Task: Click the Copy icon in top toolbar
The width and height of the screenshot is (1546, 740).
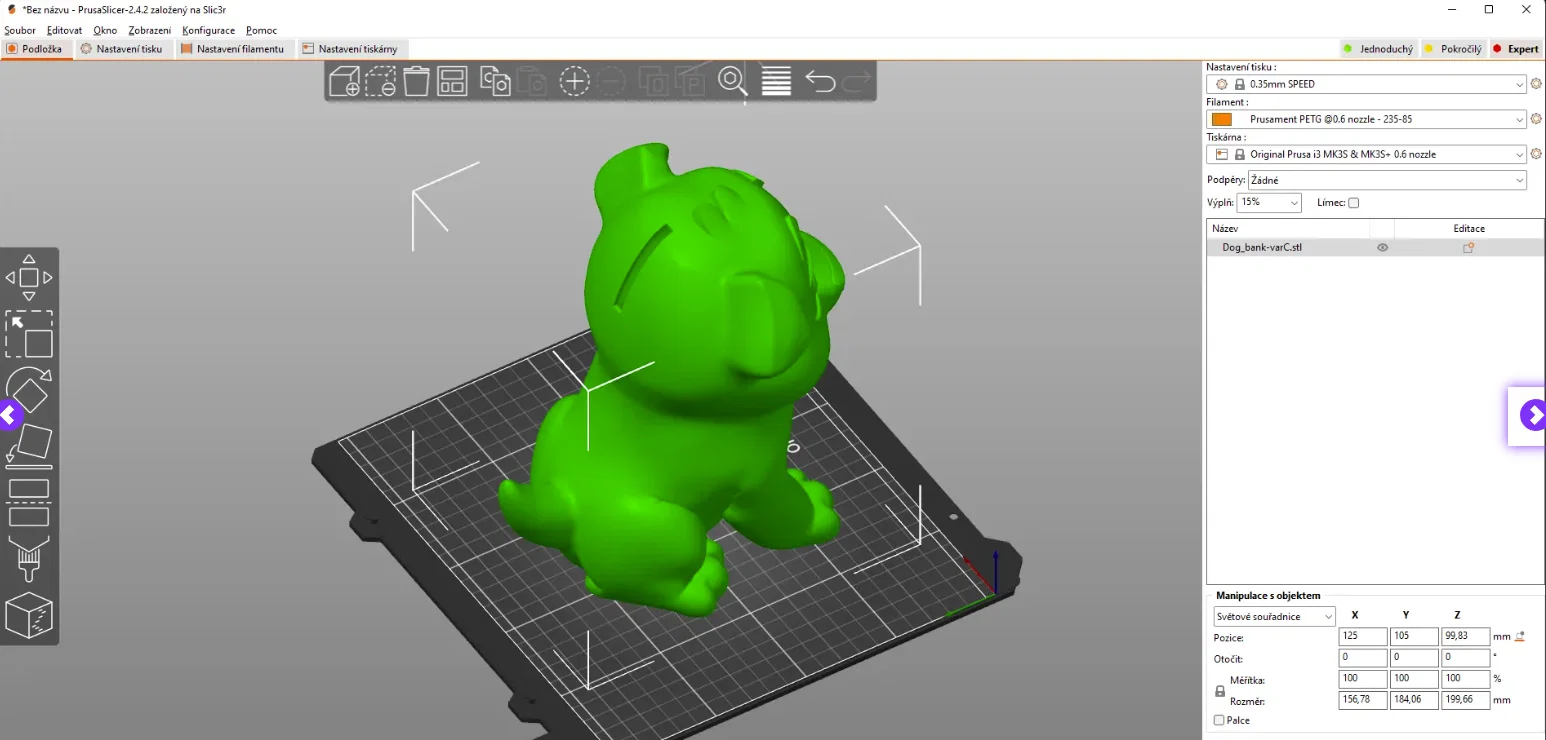Action: [495, 81]
